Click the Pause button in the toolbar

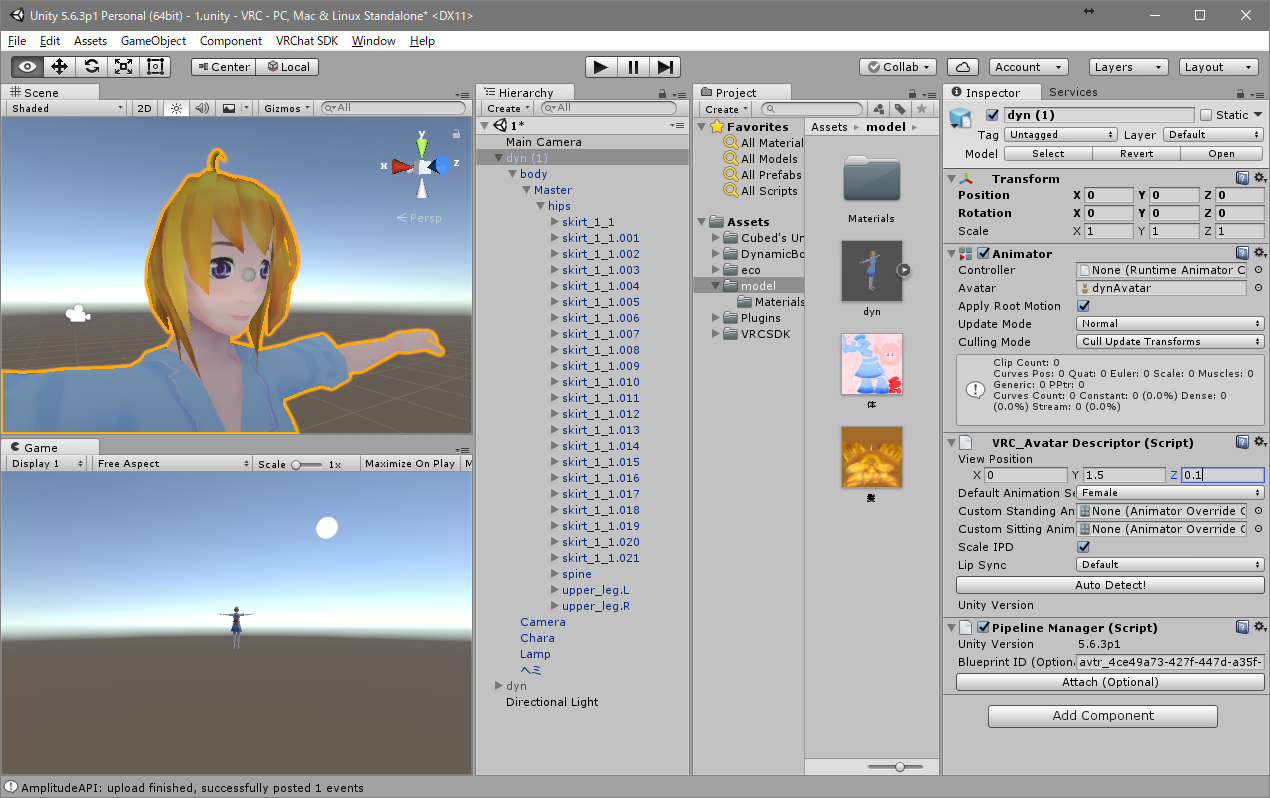pos(632,67)
